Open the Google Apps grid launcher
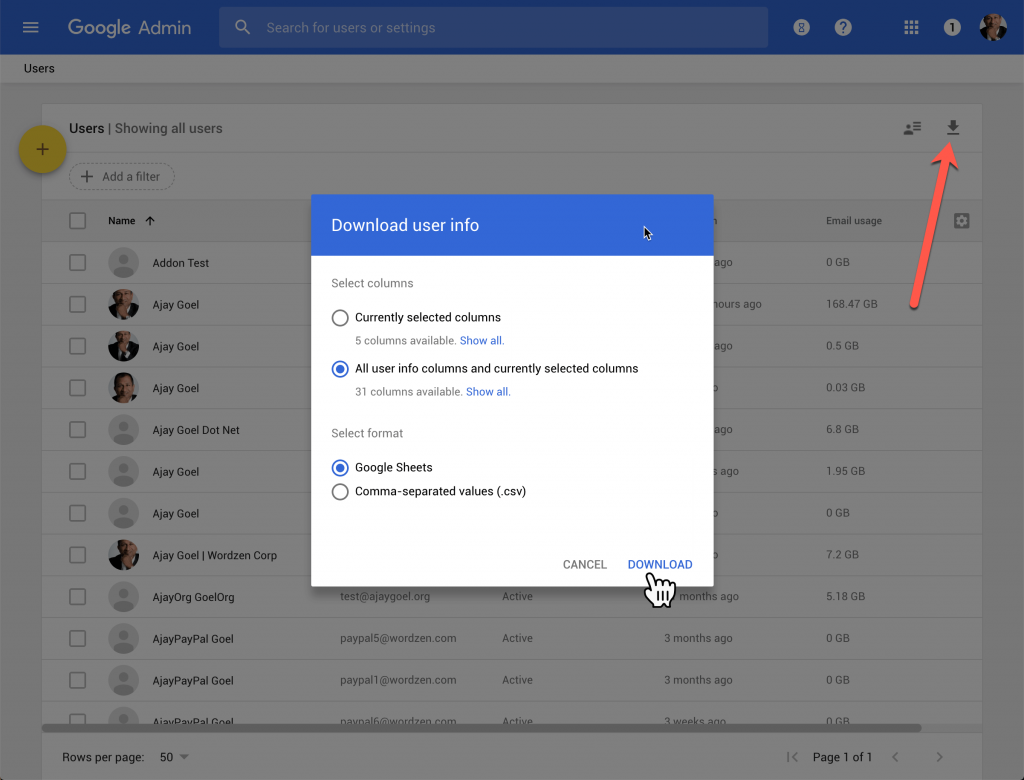Image resolution: width=1024 pixels, height=780 pixels. (911, 27)
